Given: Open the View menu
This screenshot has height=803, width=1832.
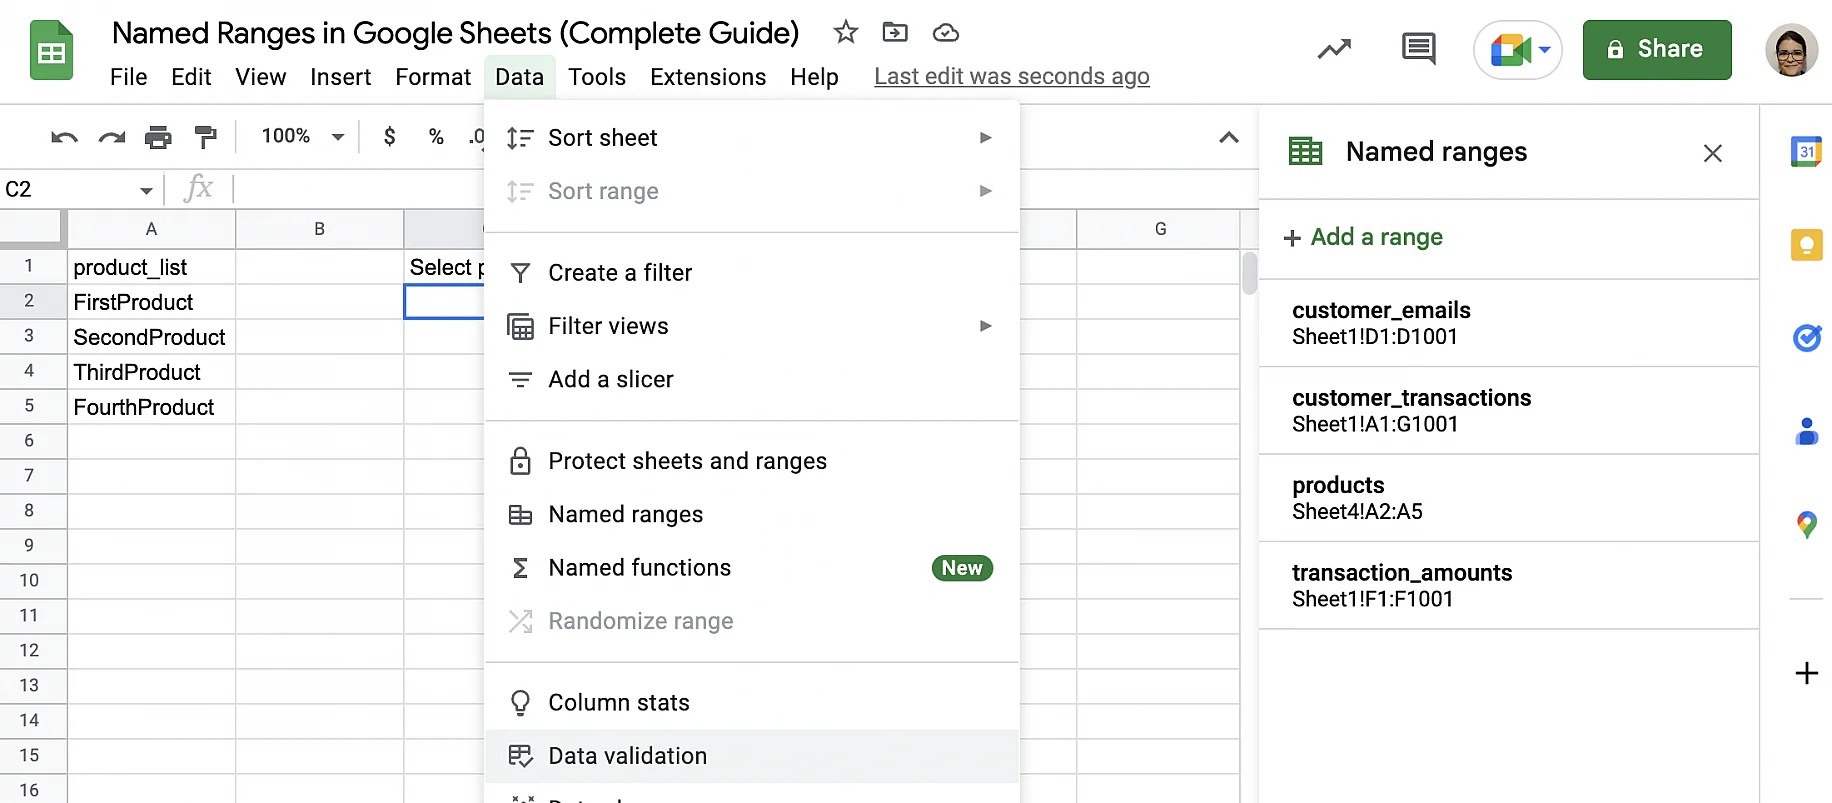Looking at the screenshot, I should 260,77.
